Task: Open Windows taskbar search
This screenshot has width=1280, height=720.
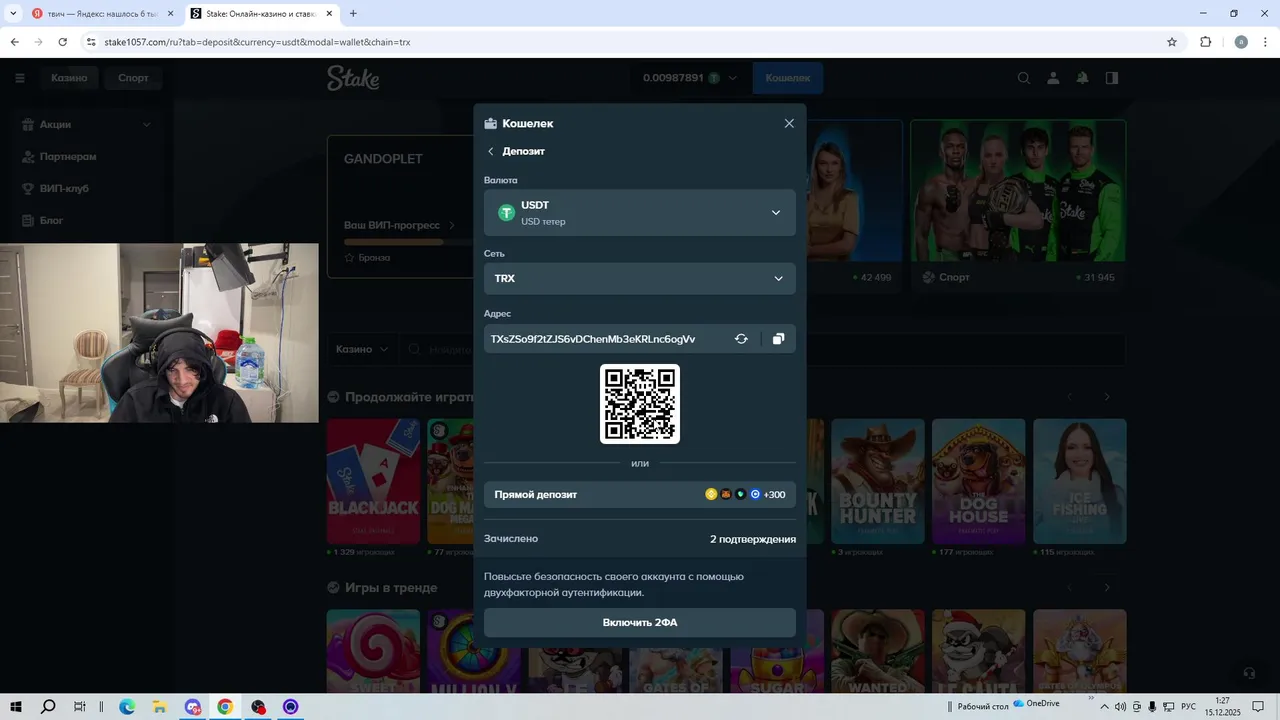Action: 48,707
